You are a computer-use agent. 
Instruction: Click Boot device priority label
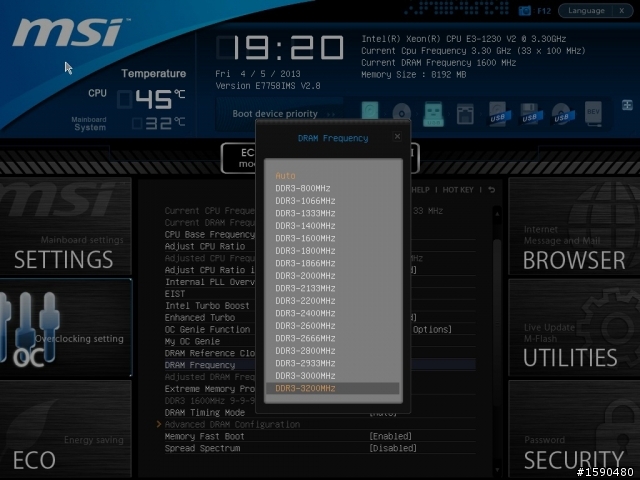click(x=275, y=114)
